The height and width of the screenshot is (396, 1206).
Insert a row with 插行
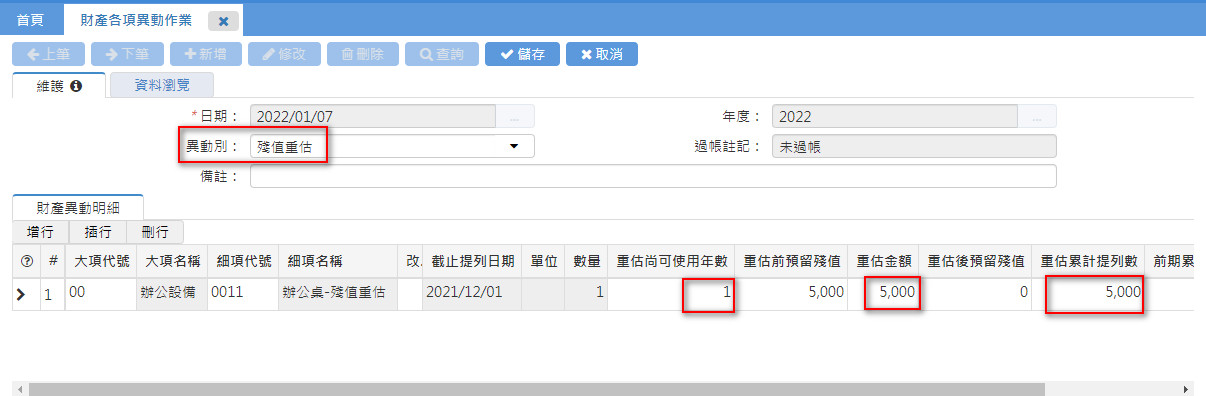point(98,231)
